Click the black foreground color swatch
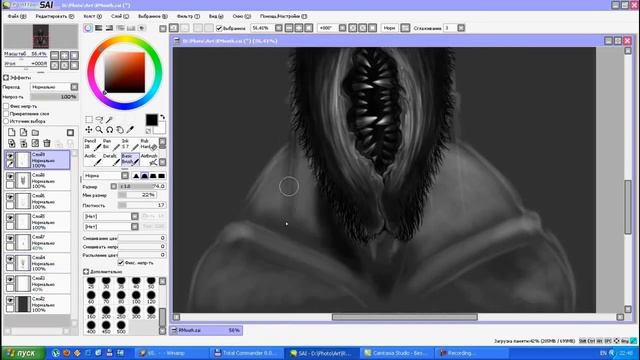 click(x=151, y=120)
